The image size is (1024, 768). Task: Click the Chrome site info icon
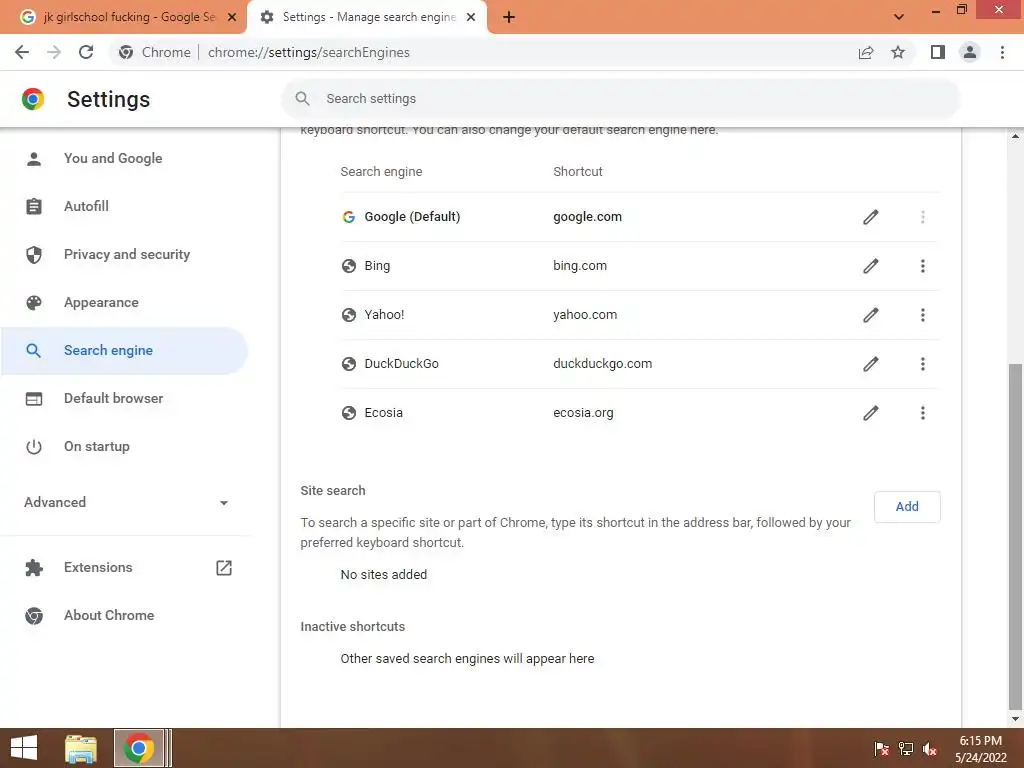[x=126, y=52]
